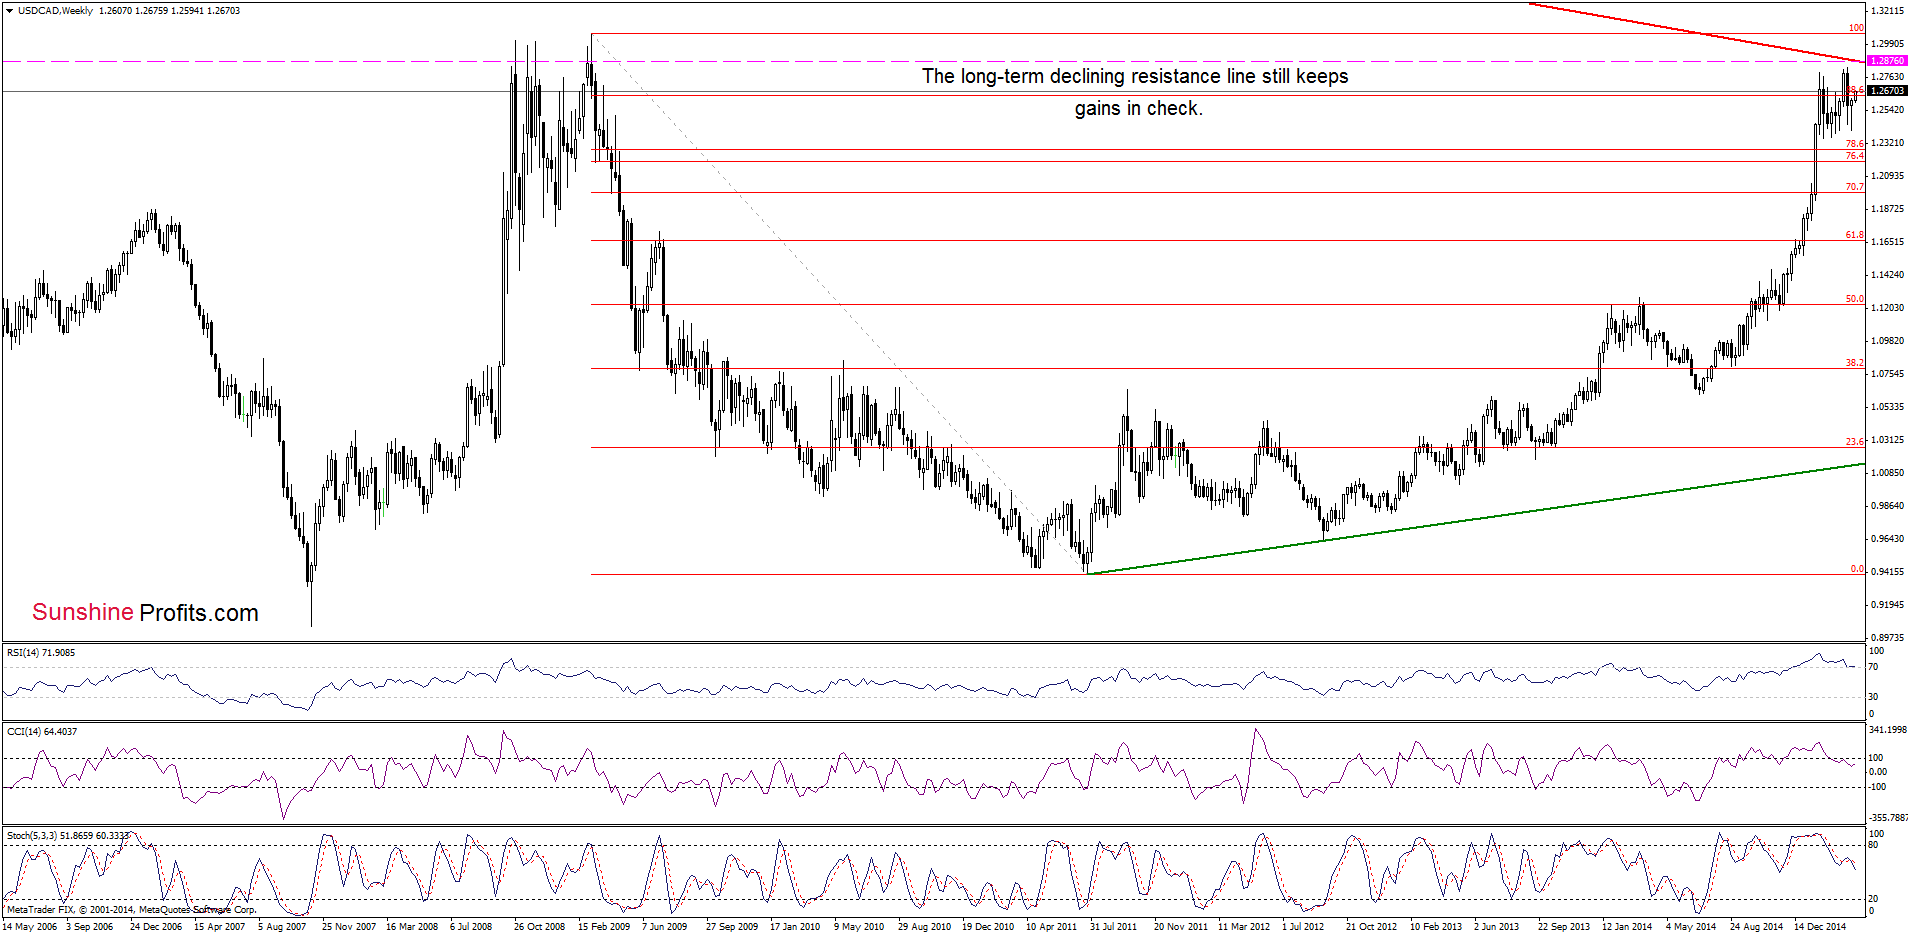Click the 1.29905 price axis label
This screenshot has width=1908, height=935.
point(1886,44)
